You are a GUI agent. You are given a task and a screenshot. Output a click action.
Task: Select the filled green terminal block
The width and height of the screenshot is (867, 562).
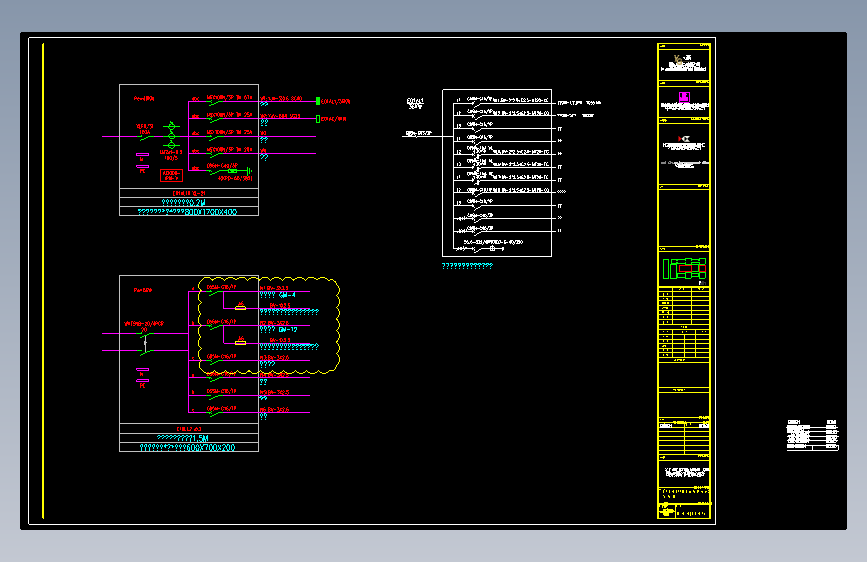[x=318, y=101]
